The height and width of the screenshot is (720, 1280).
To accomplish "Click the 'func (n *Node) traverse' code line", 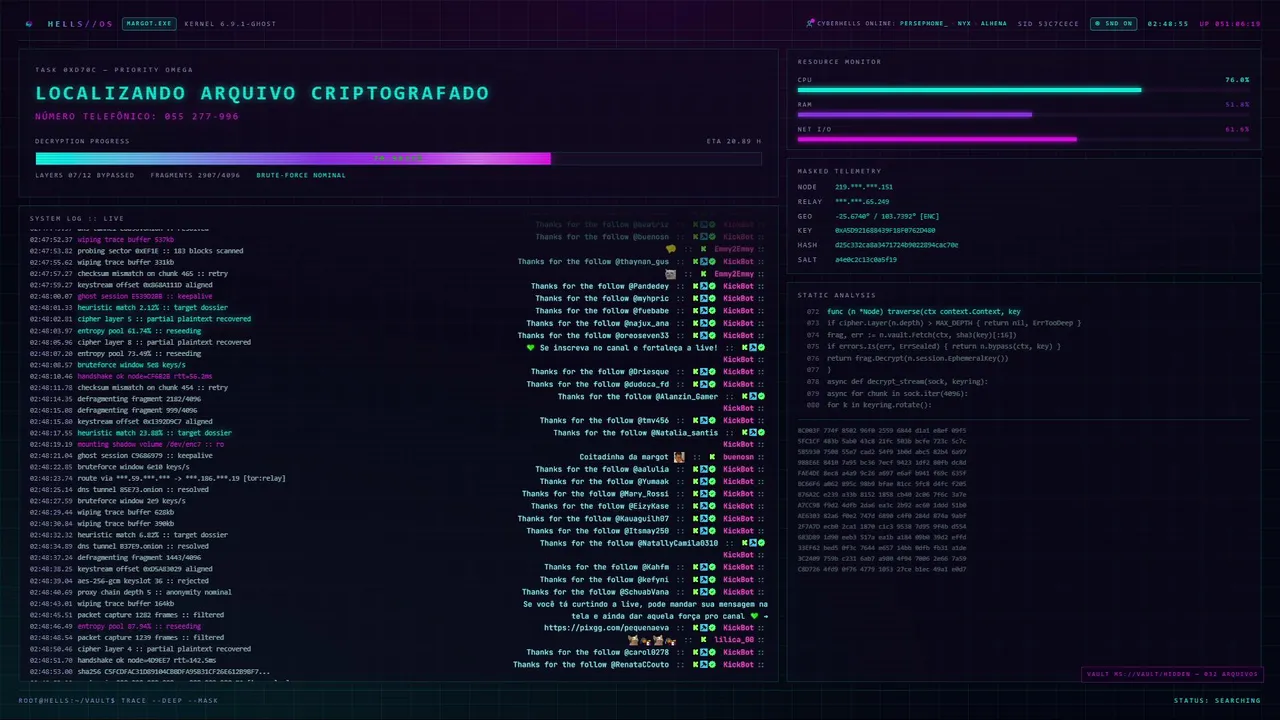I will tap(924, 311).
